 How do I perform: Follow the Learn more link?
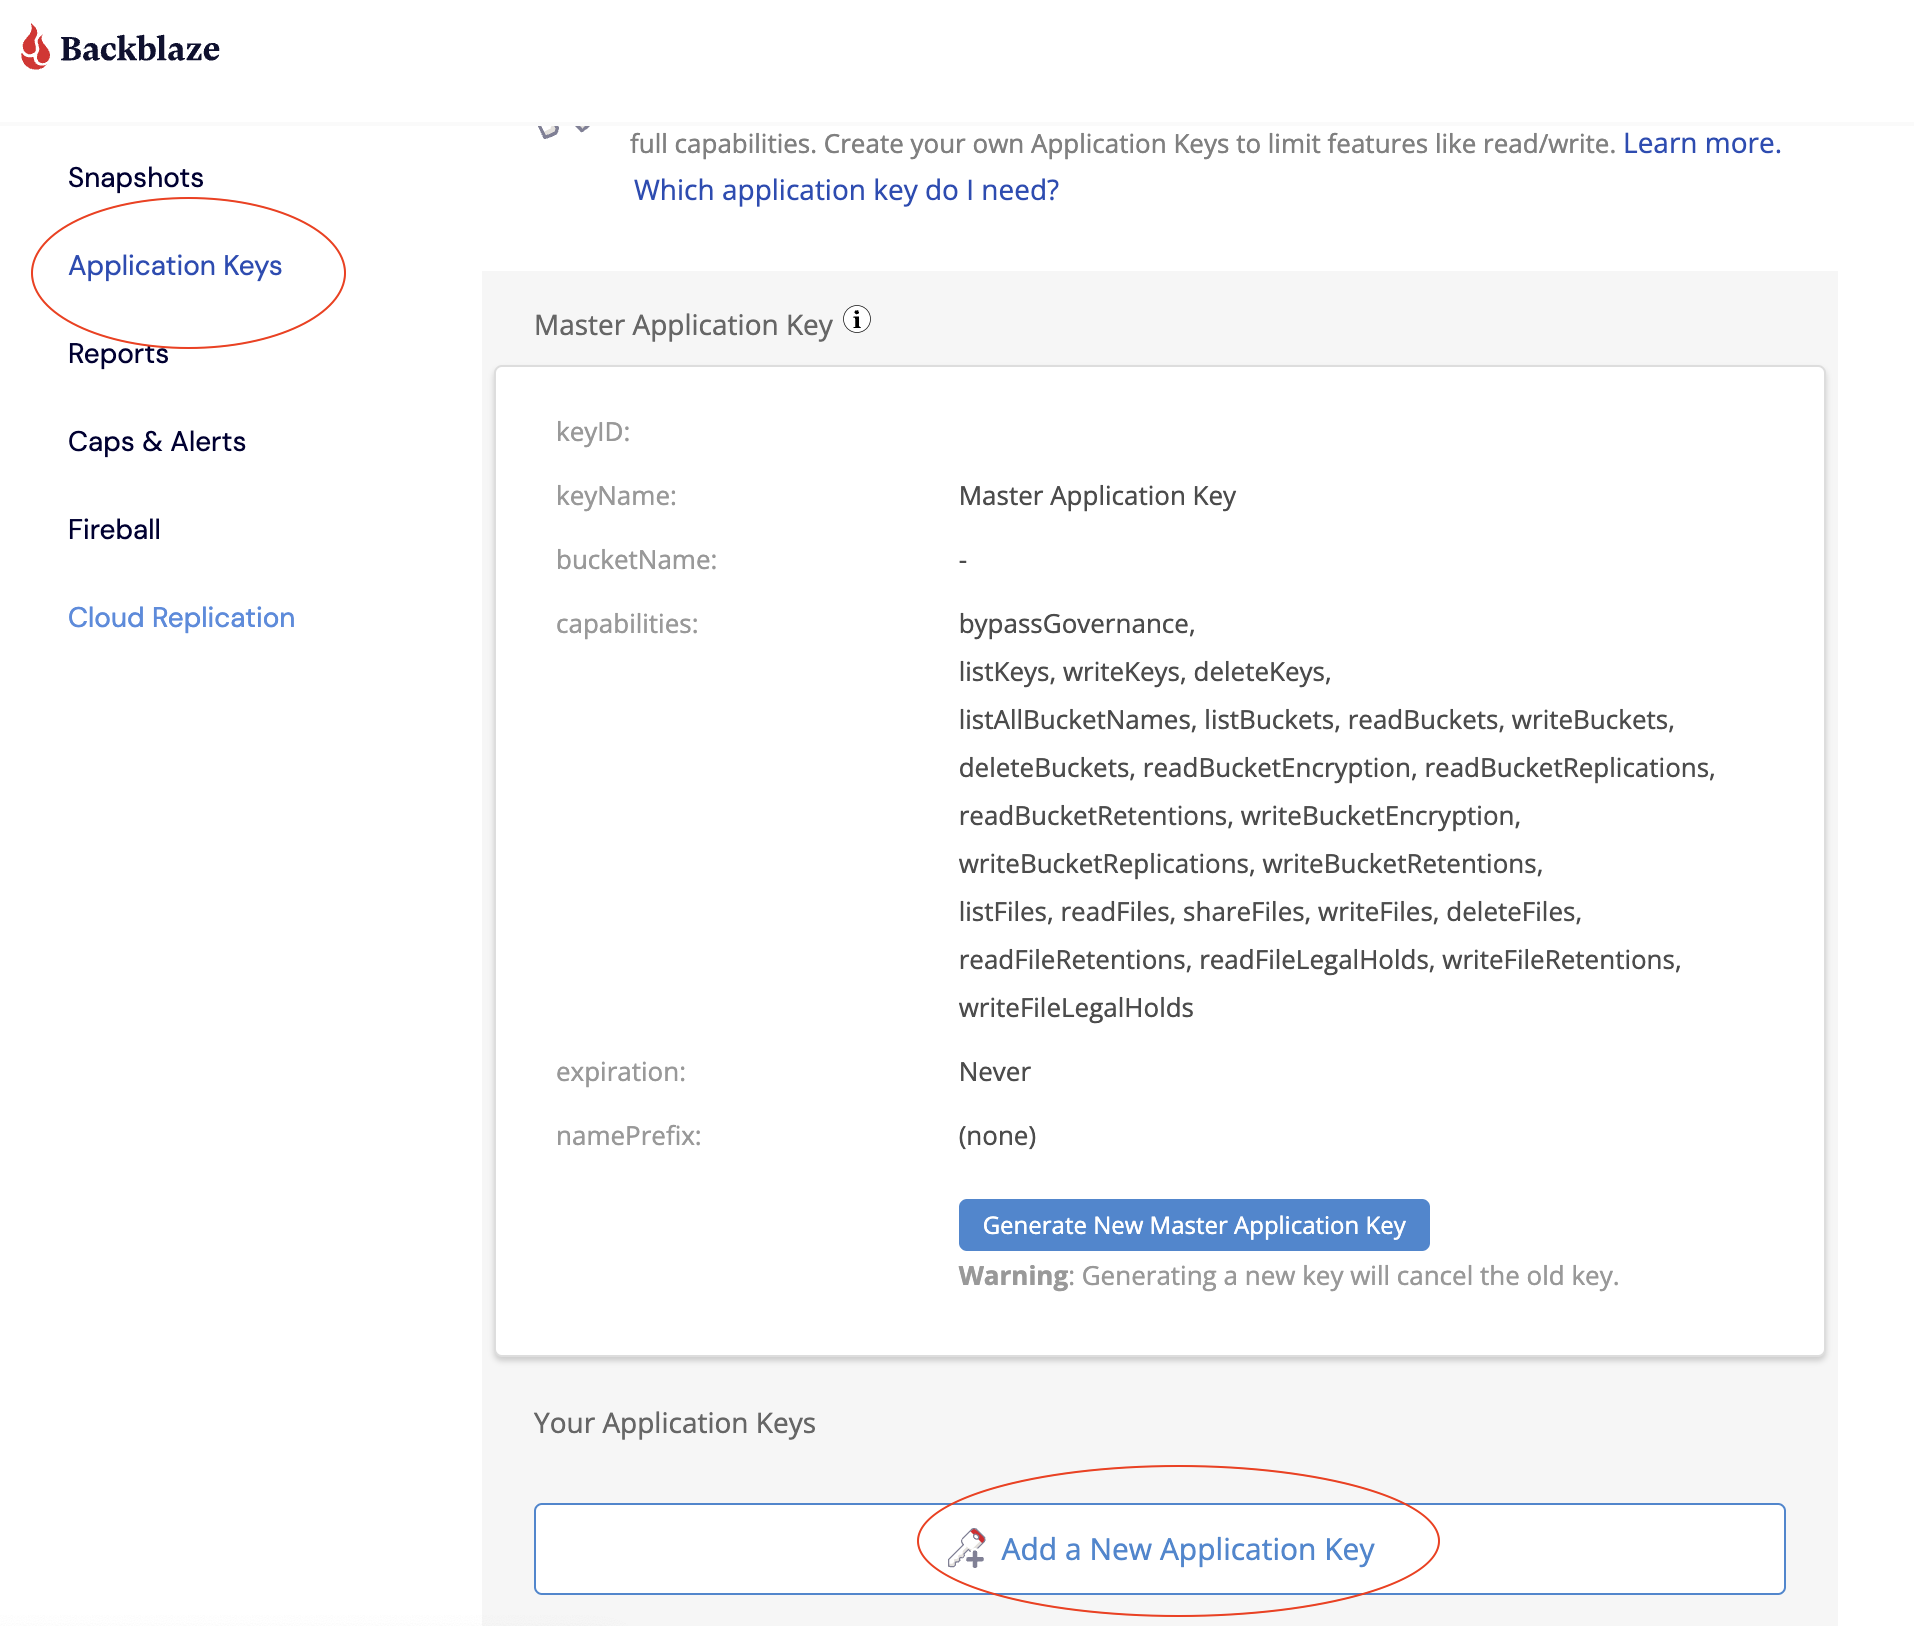(x=1701, y=144)
